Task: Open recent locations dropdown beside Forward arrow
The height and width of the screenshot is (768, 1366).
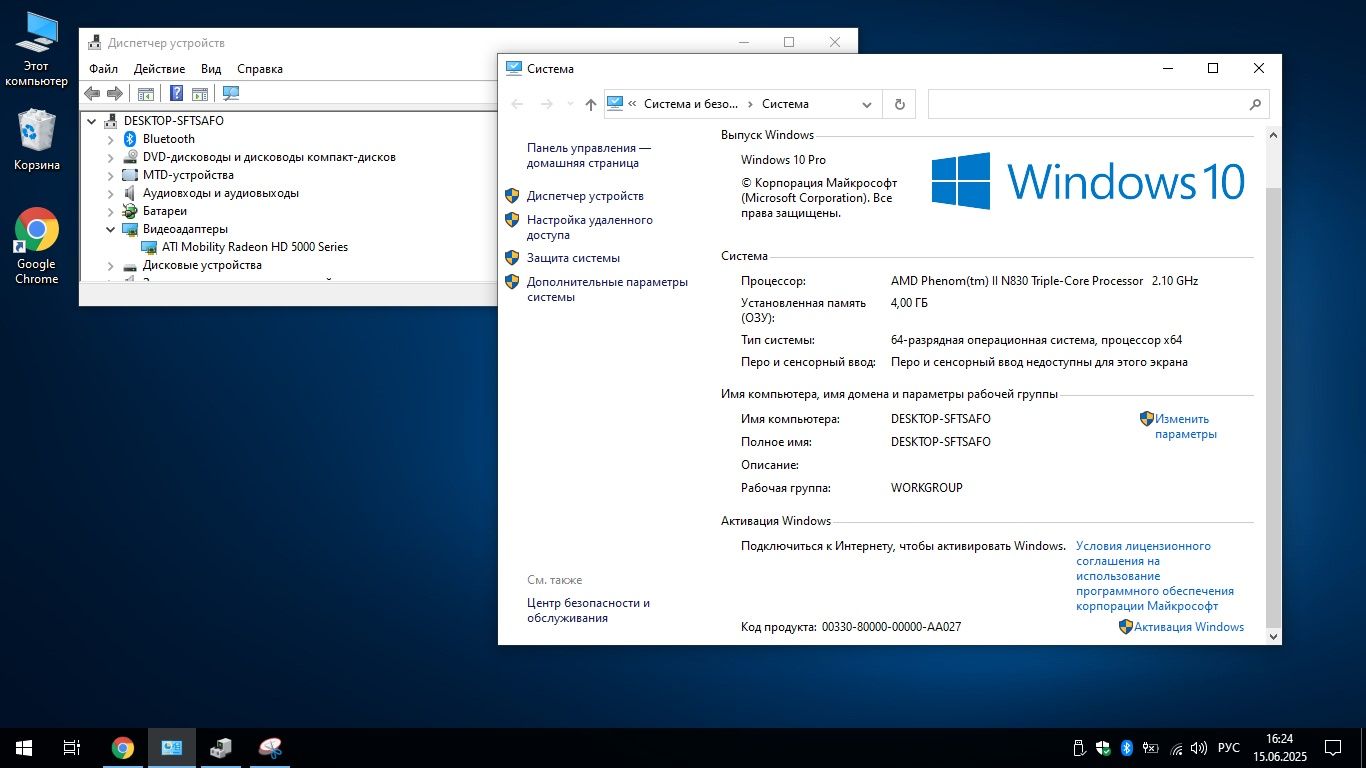Action: pyautogui.click(x=570, y=104)
